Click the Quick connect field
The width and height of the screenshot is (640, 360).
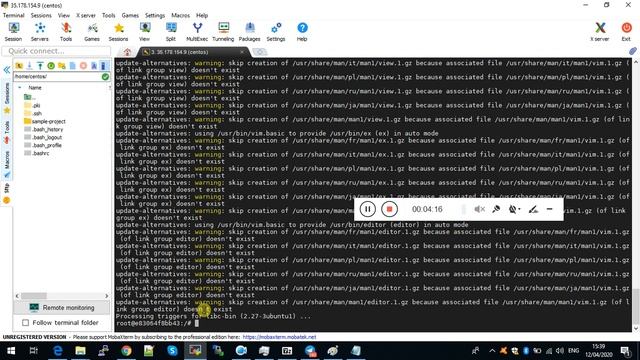56,51
